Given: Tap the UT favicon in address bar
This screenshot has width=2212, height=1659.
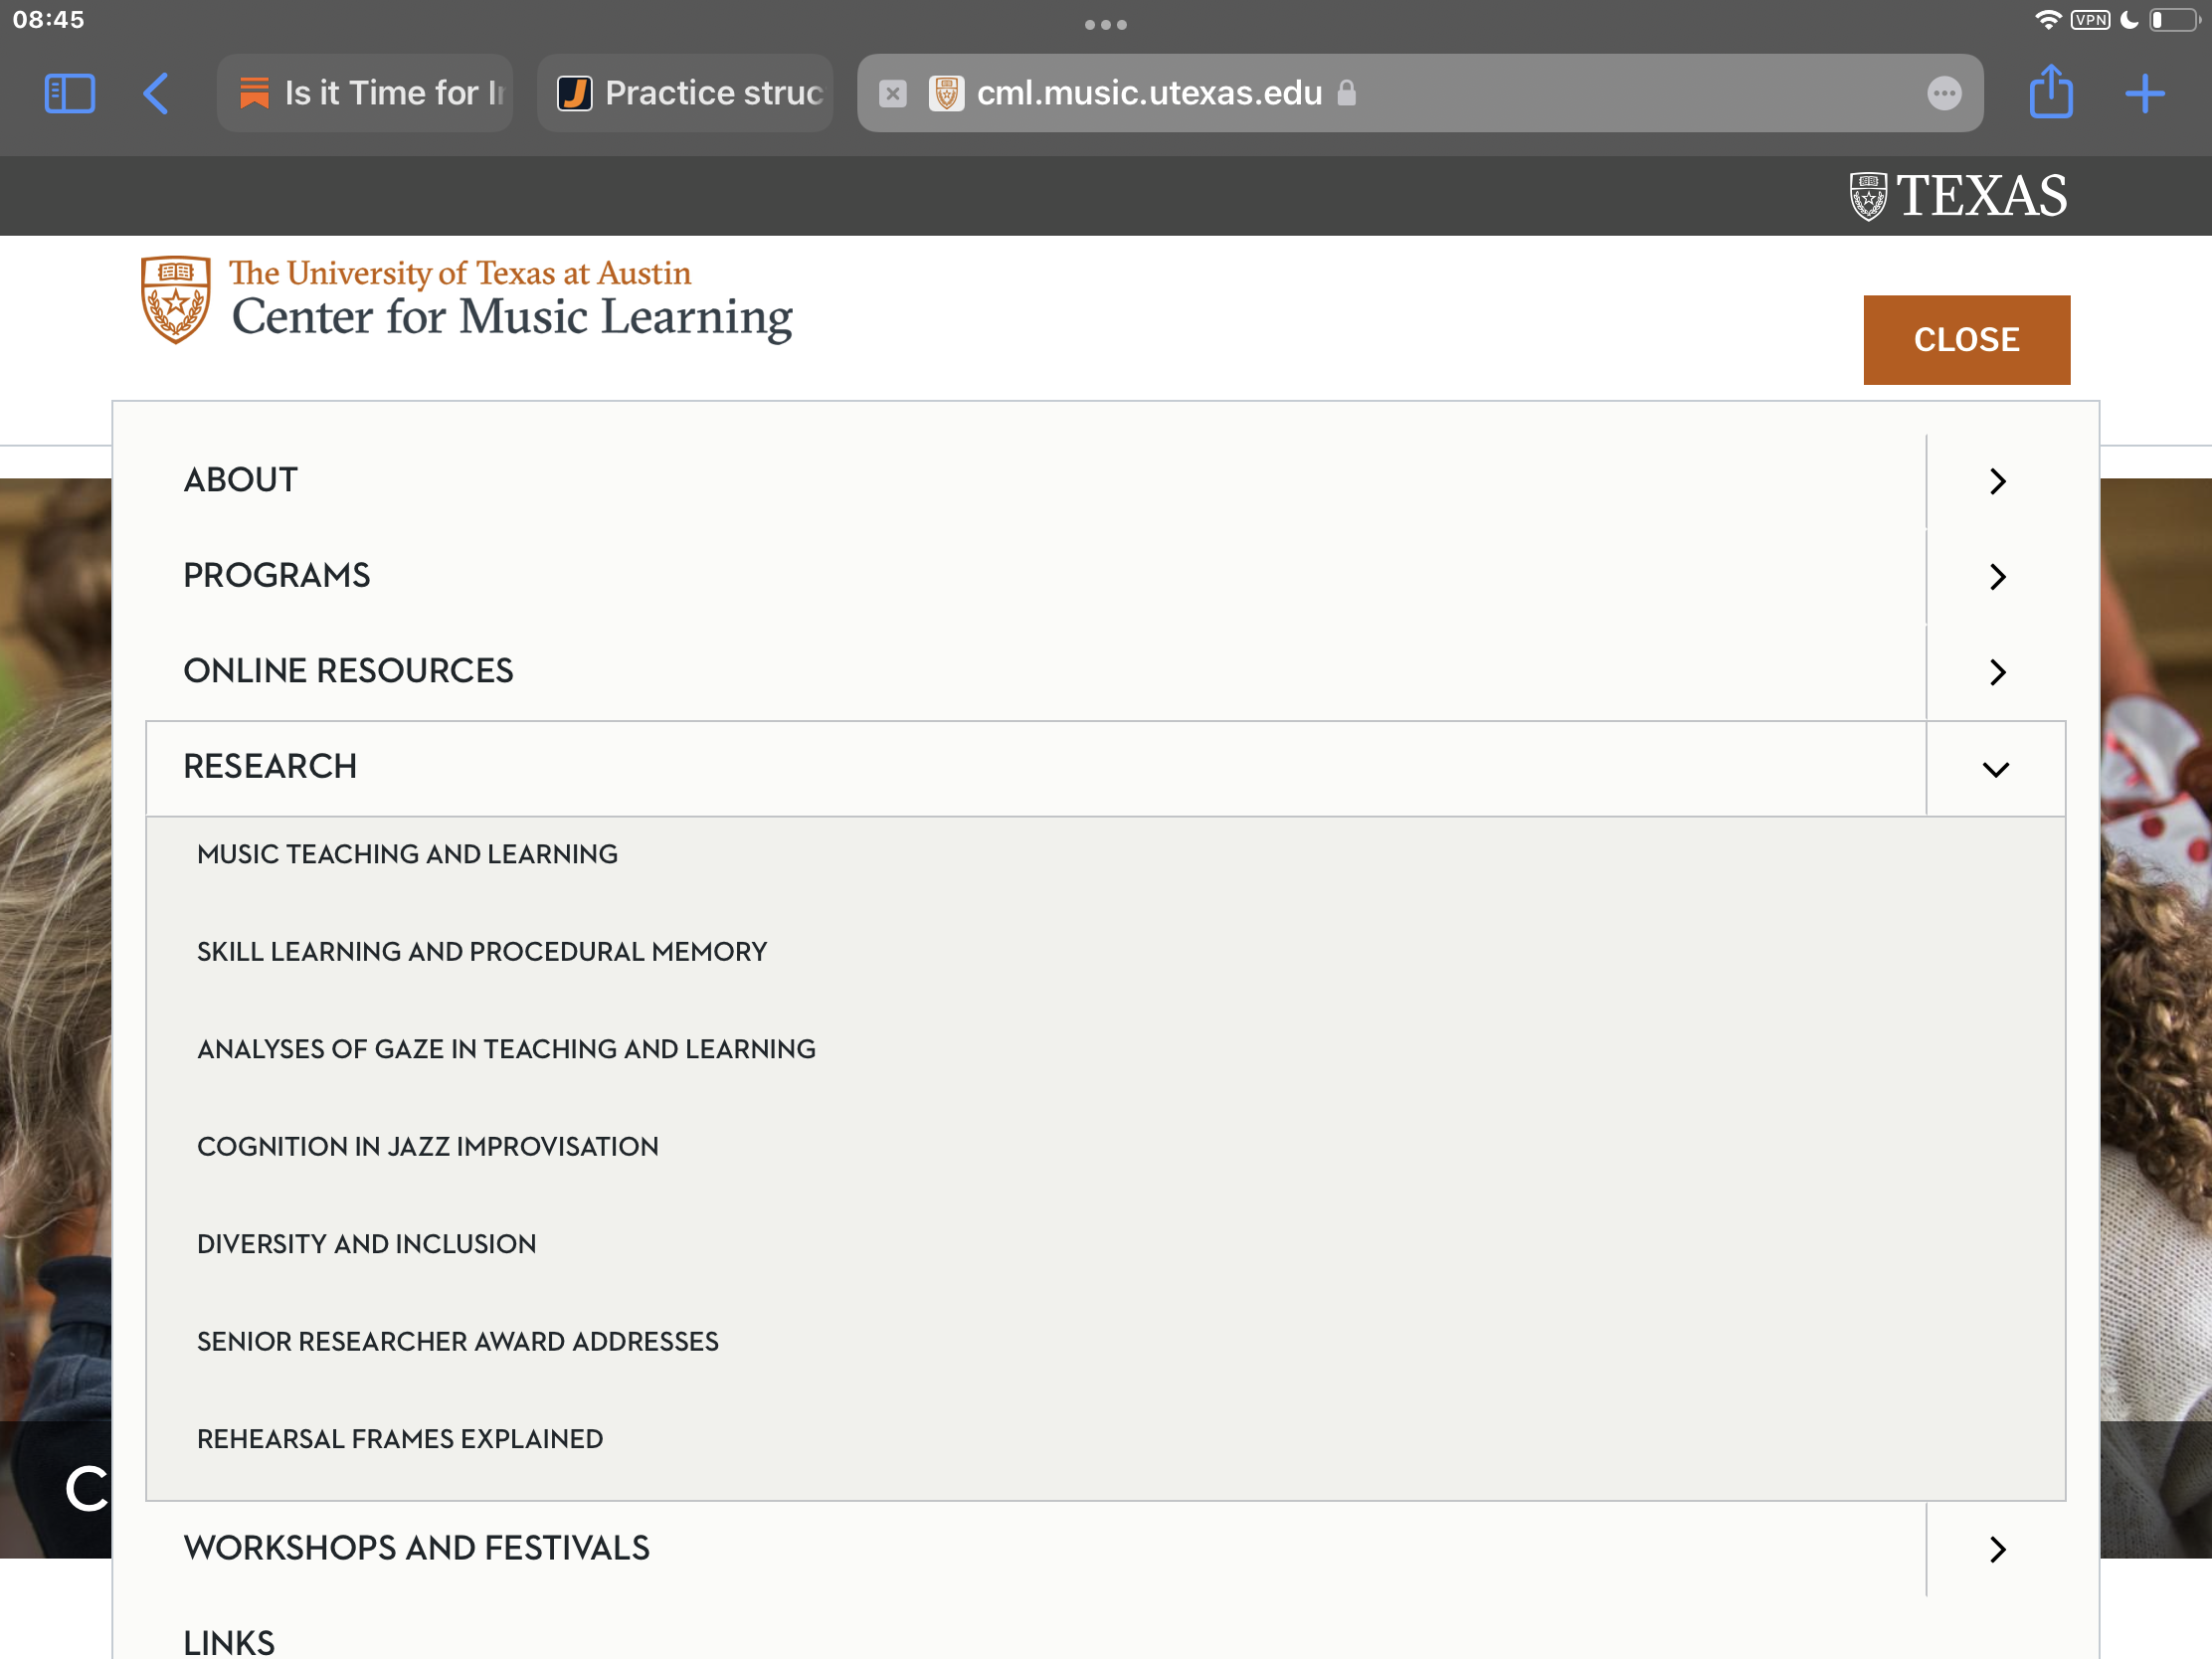Looking at the screenshot, I should point(946,93).
